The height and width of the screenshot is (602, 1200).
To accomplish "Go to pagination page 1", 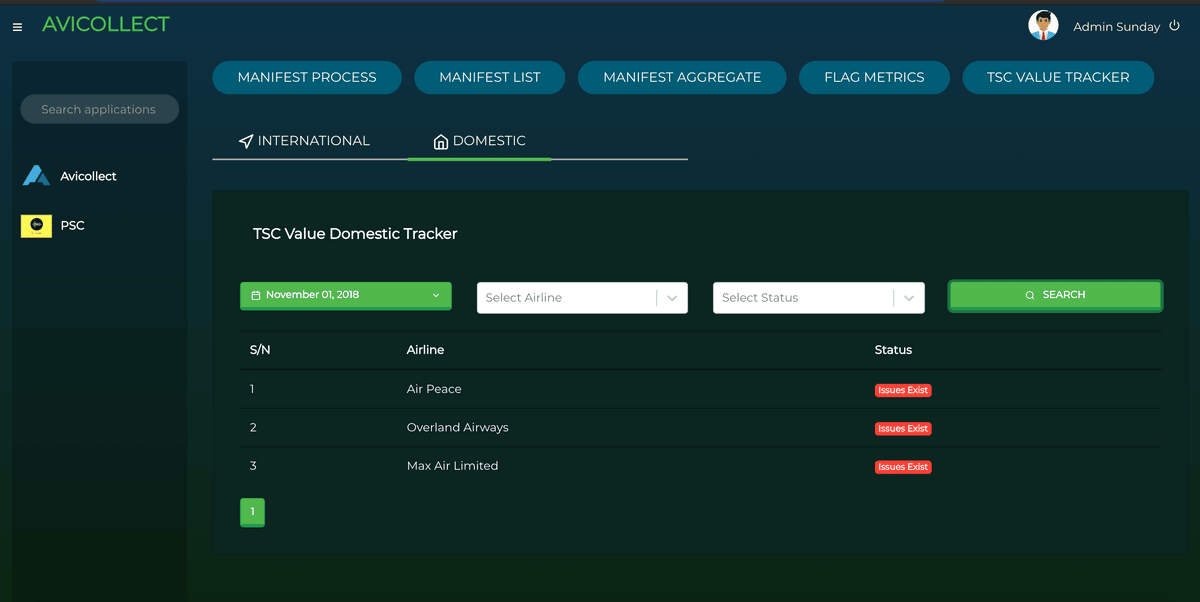I will coord(252,512).
